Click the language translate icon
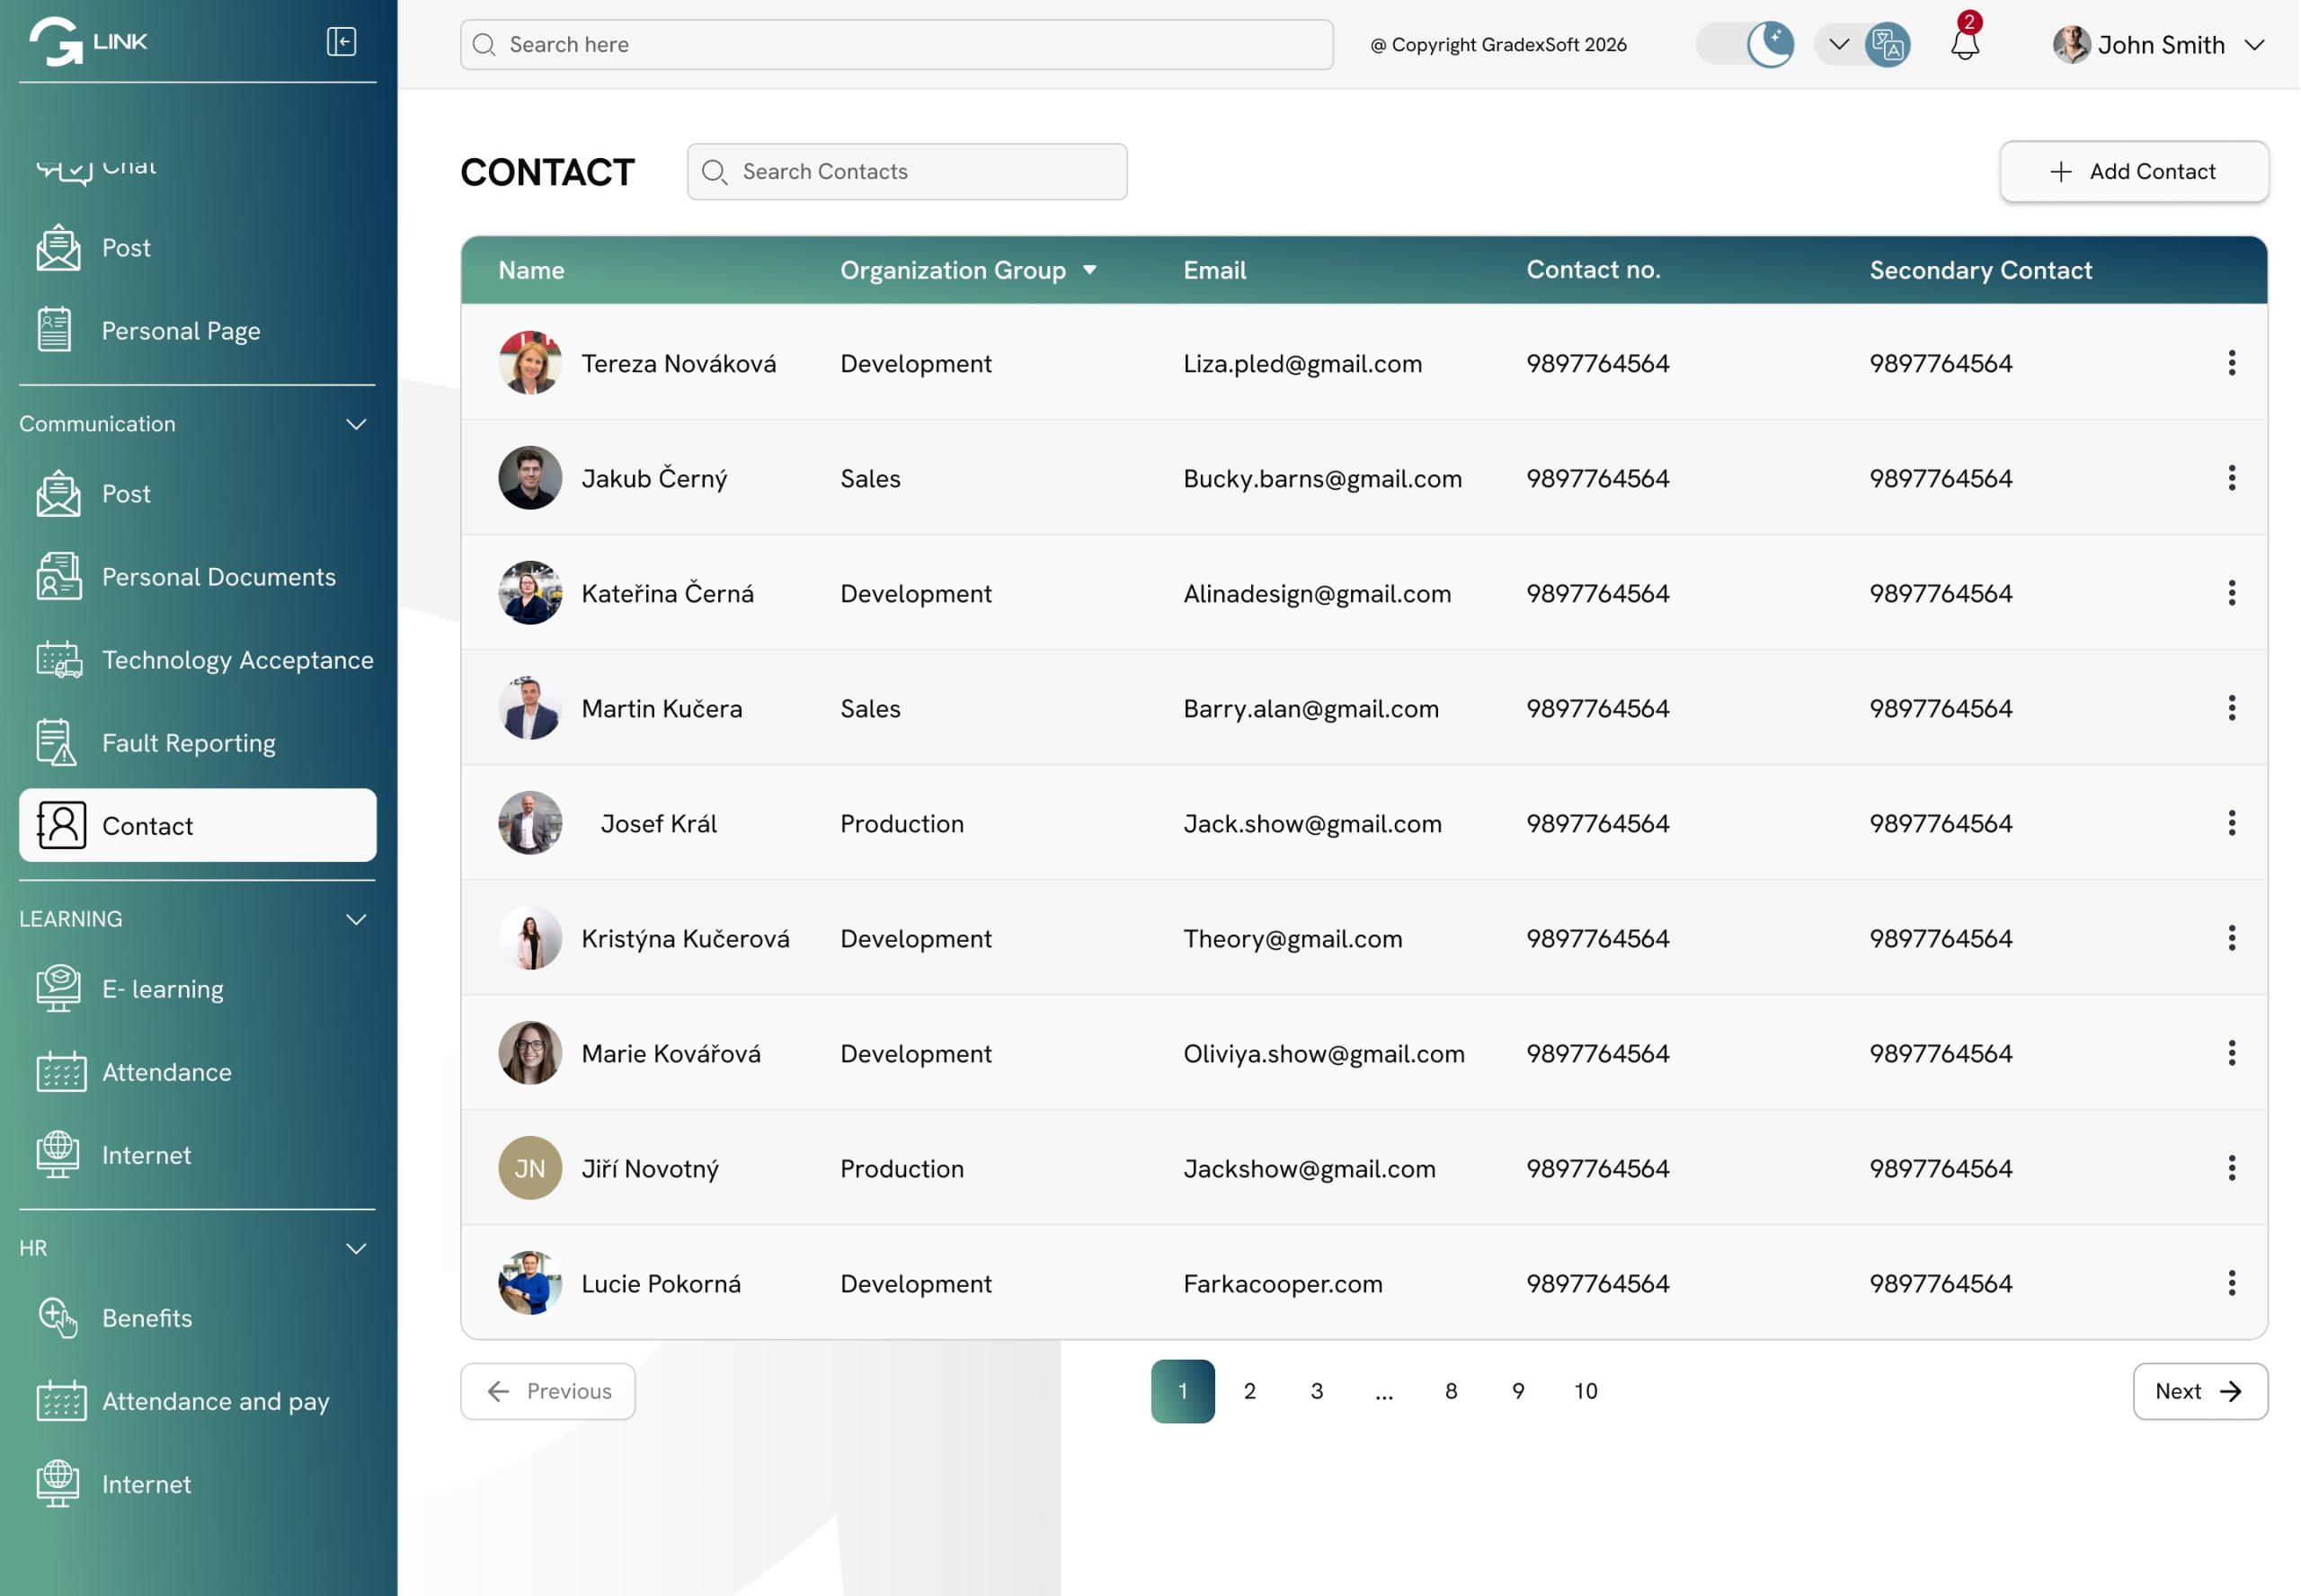 pos(1887,45)
